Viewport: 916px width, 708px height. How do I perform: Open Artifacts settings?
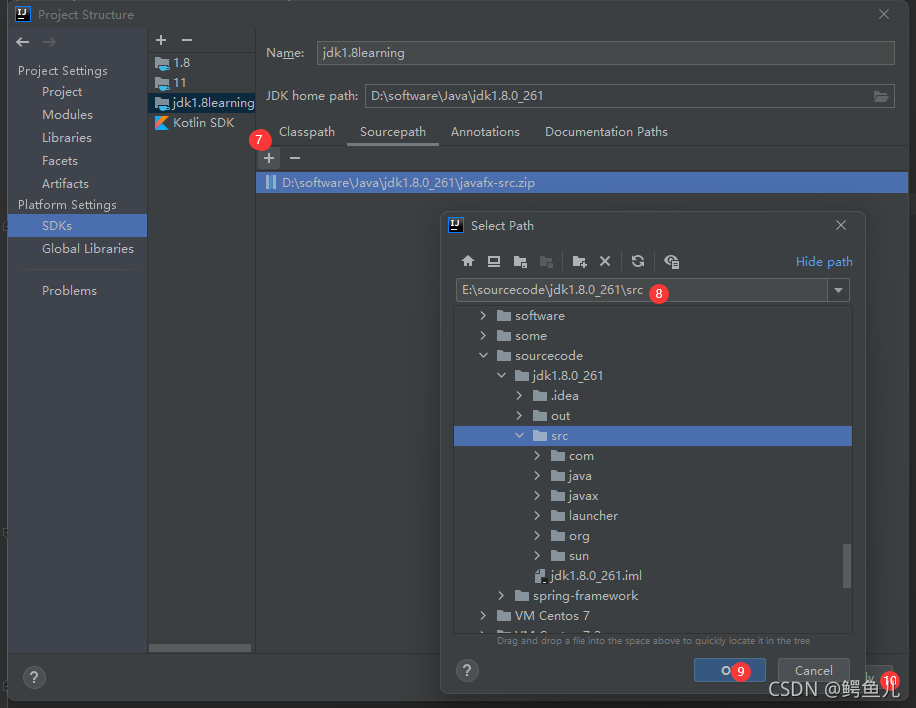[x=65, y=183]
